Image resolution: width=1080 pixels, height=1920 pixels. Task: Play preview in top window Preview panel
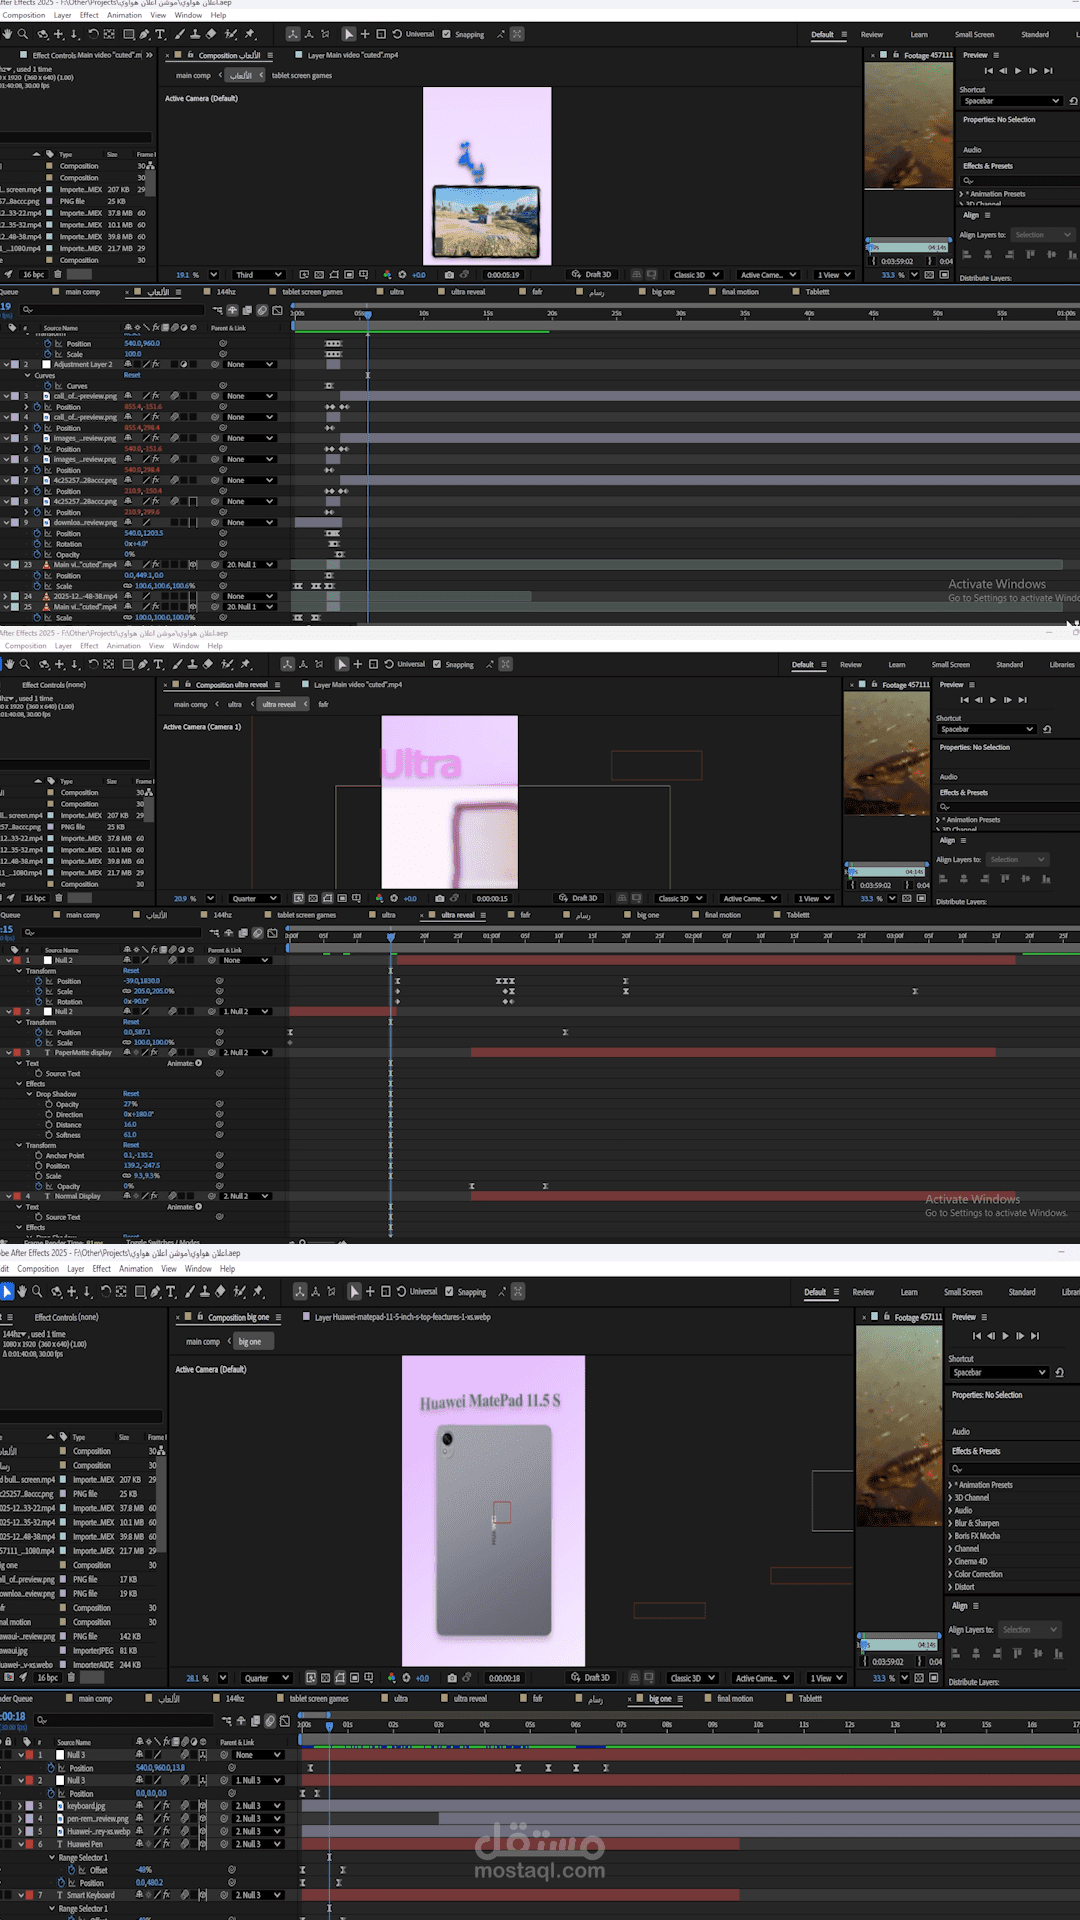1018,71
